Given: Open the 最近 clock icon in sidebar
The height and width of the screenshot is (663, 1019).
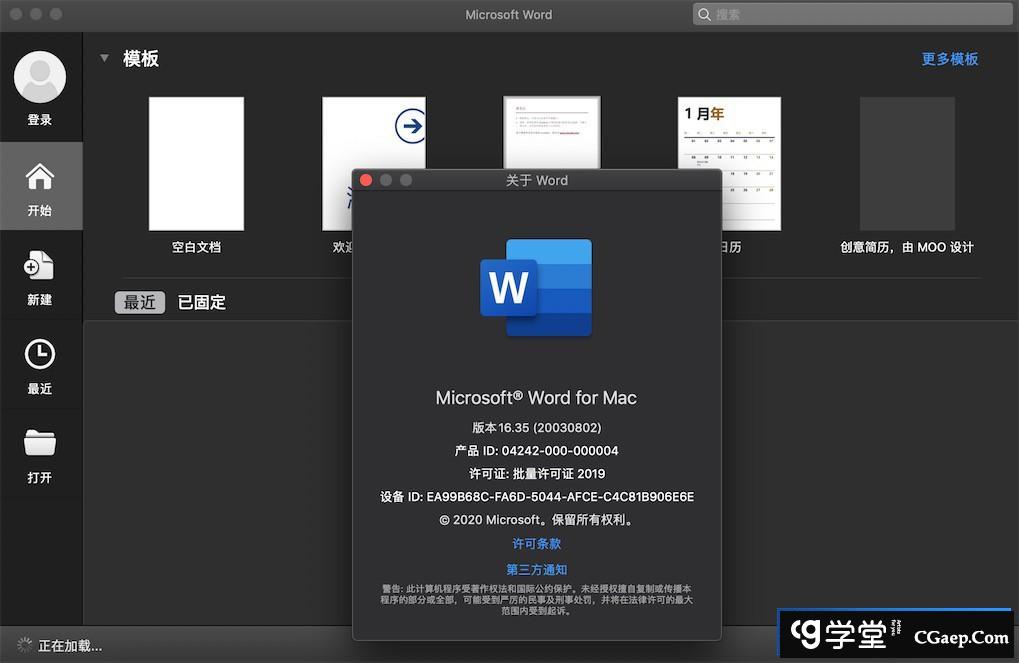Looking at the screenshot, I should point(40,354).
